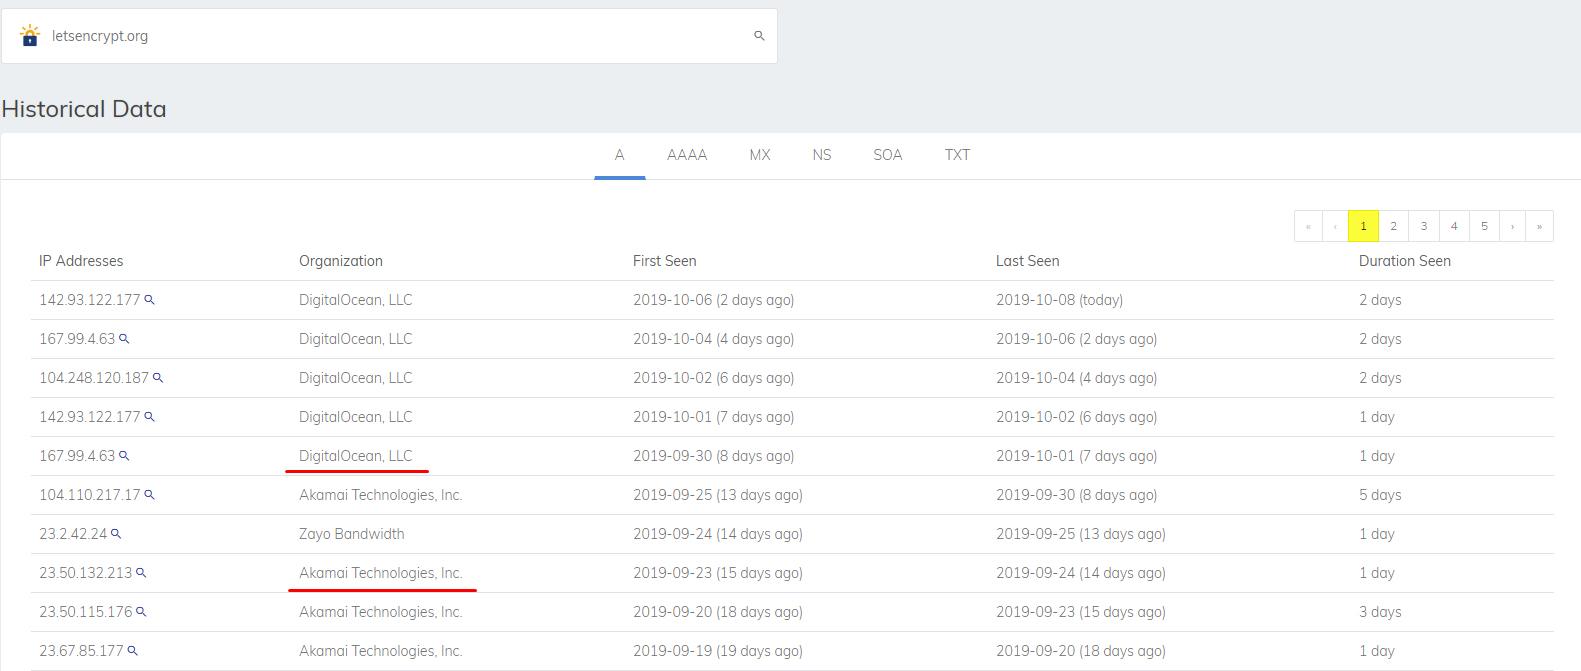Click DigitalOcean, LLC in the 104.248.120.187 row
1581x671 pixels.
click(356, 378)
